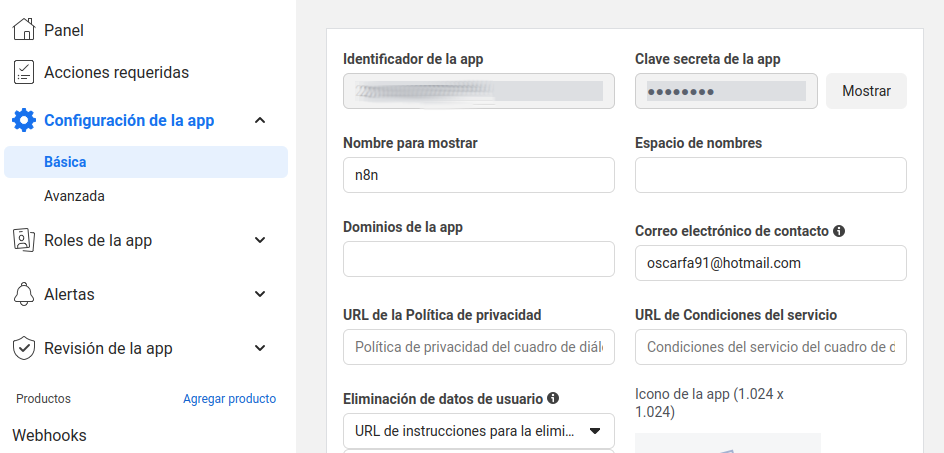Click the URL de la Política de privacidad label
The image size is (944, 453).
[x=442, y=315]
